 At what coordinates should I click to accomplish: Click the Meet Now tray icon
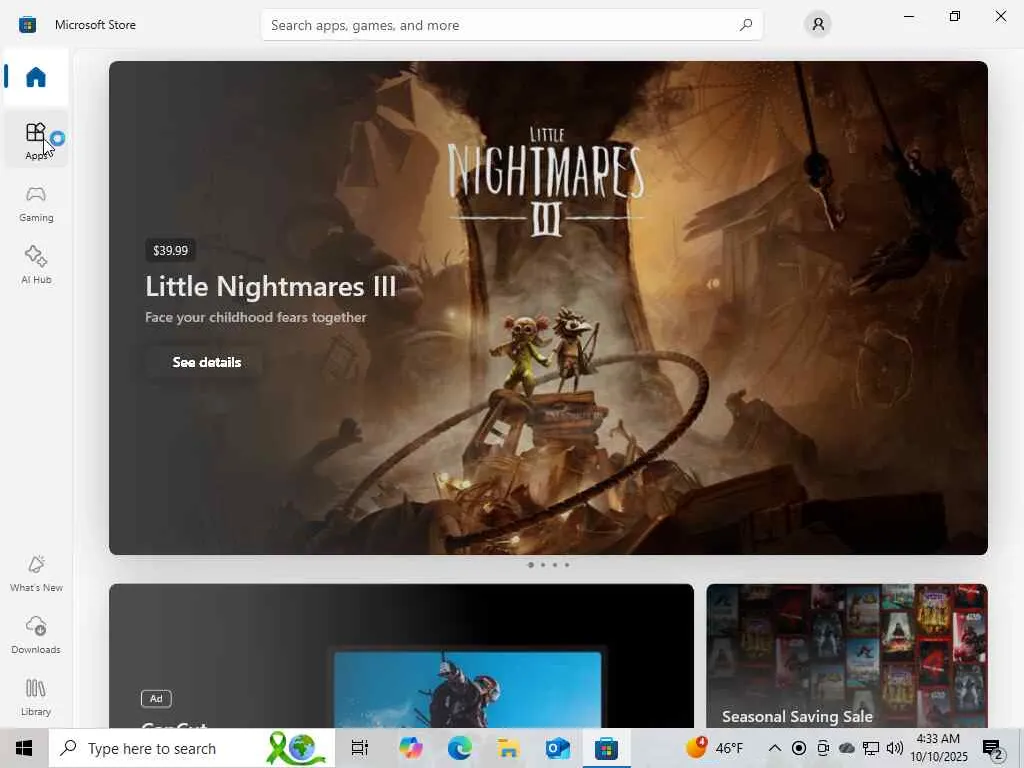[823, 748]
